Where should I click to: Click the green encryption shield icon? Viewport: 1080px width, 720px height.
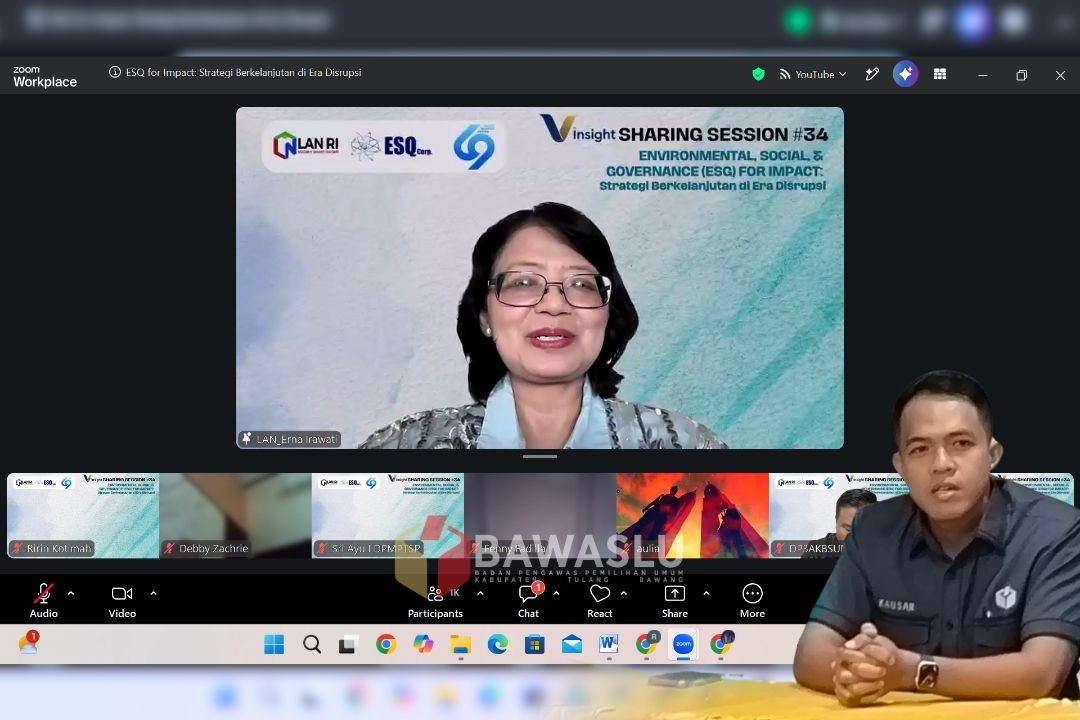click(x=758, y=74)
